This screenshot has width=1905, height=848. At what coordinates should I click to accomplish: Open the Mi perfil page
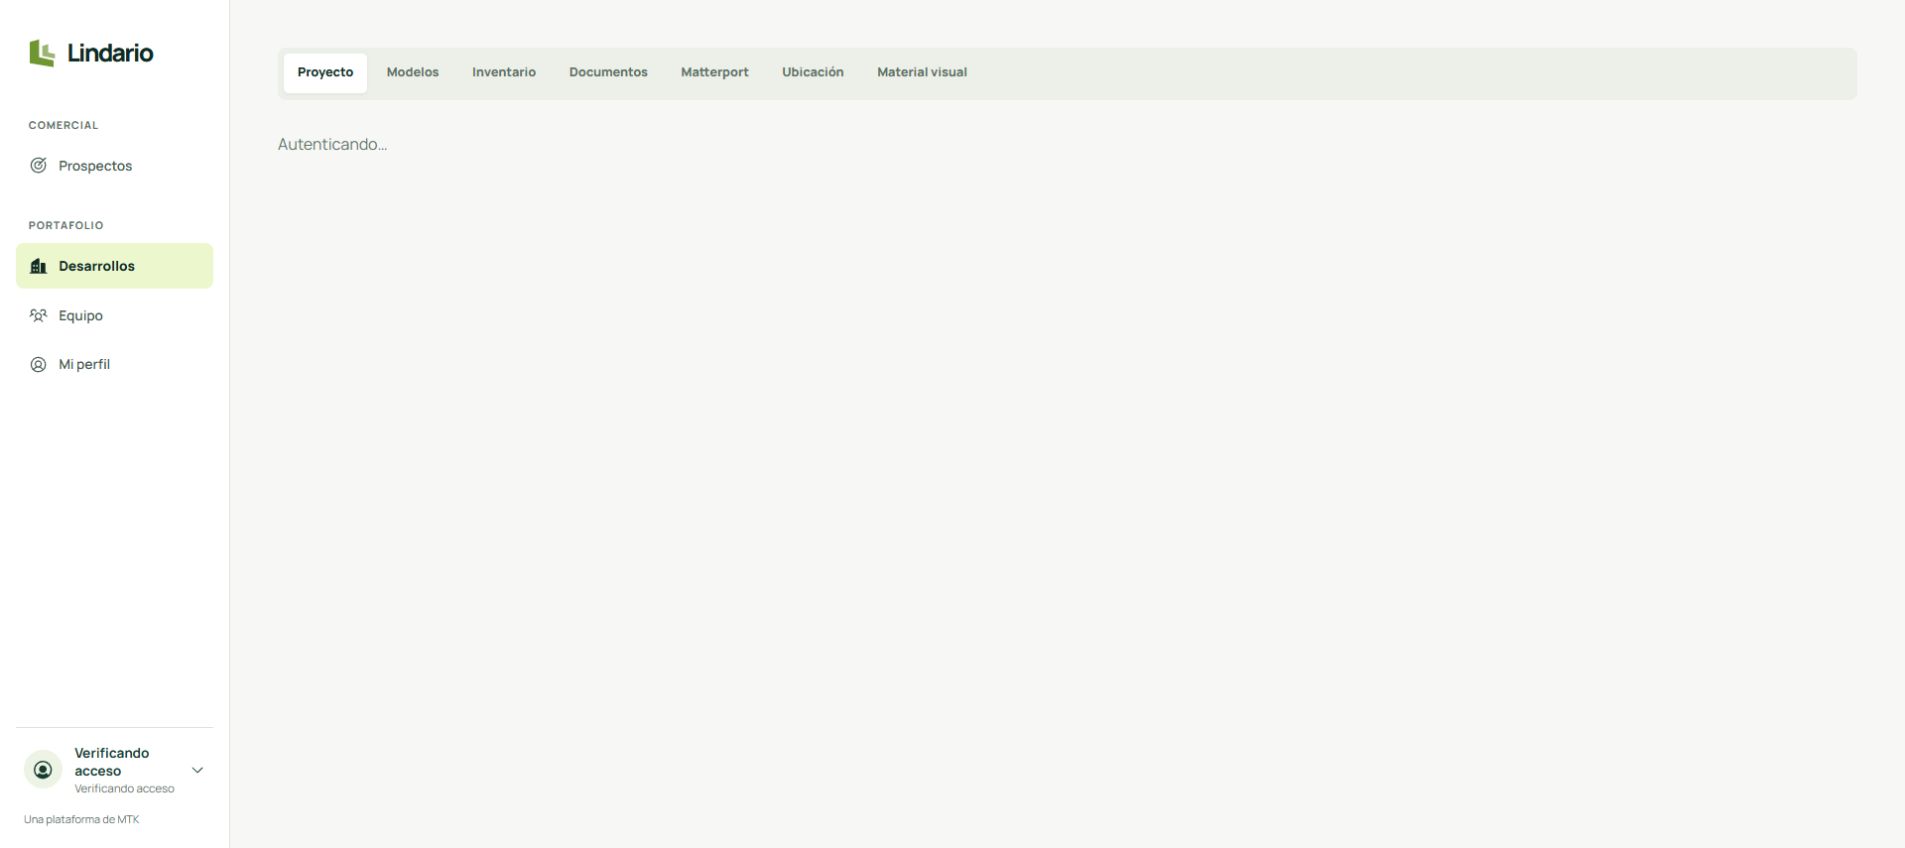click(114, 364)
